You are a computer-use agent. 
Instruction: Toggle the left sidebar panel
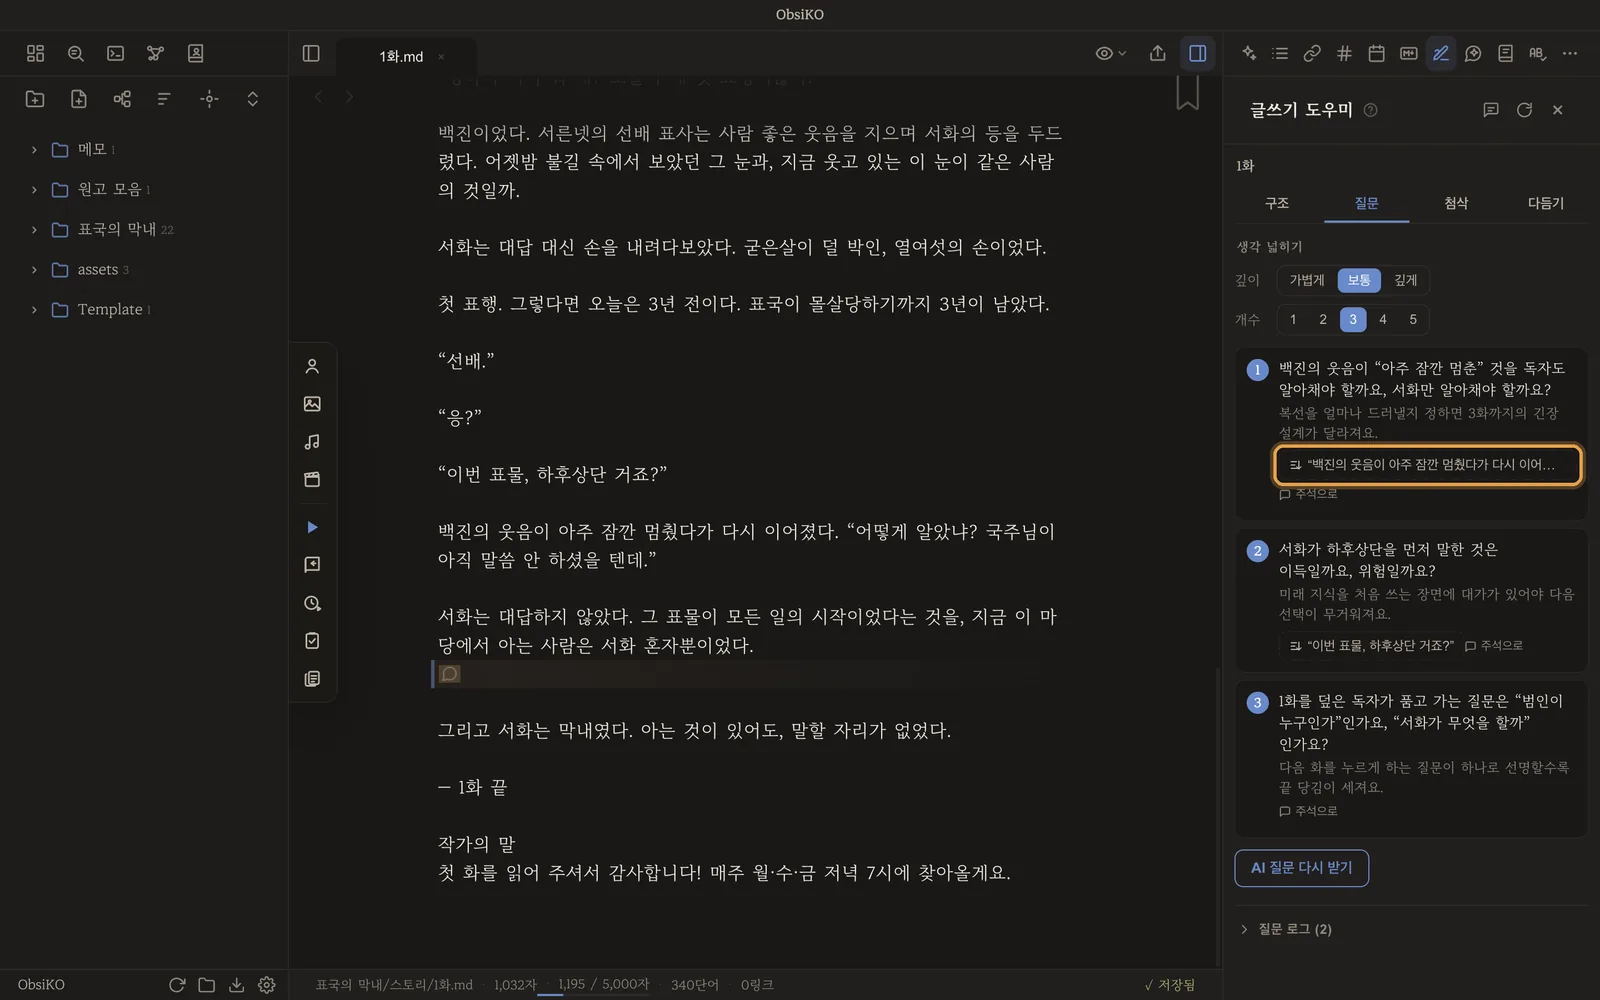311,54
